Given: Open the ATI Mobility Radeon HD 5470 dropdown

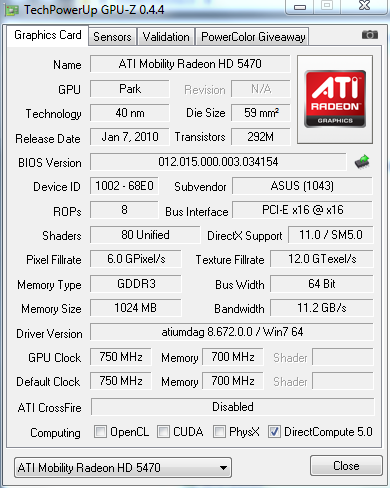Looking at the screenshot, I should 123,468.
